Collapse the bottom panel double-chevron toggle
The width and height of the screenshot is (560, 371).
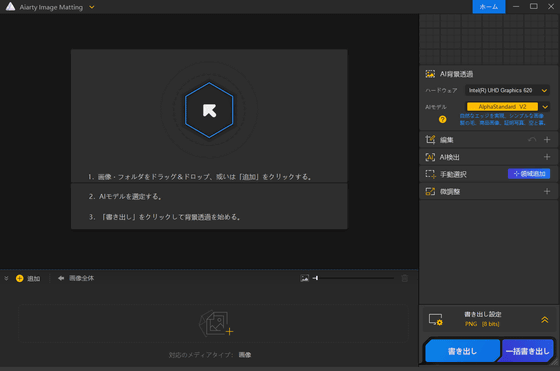(x=6, y=278)
